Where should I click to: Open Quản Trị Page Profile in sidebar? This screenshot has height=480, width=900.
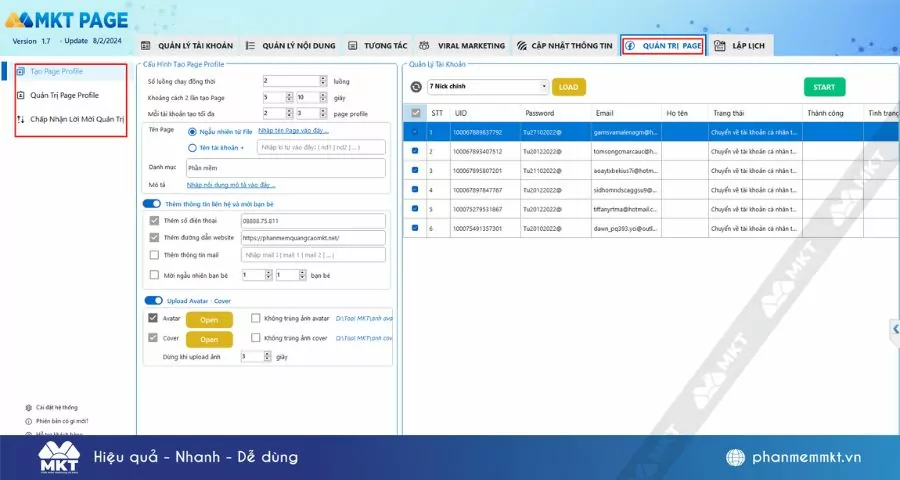point(64,95)
